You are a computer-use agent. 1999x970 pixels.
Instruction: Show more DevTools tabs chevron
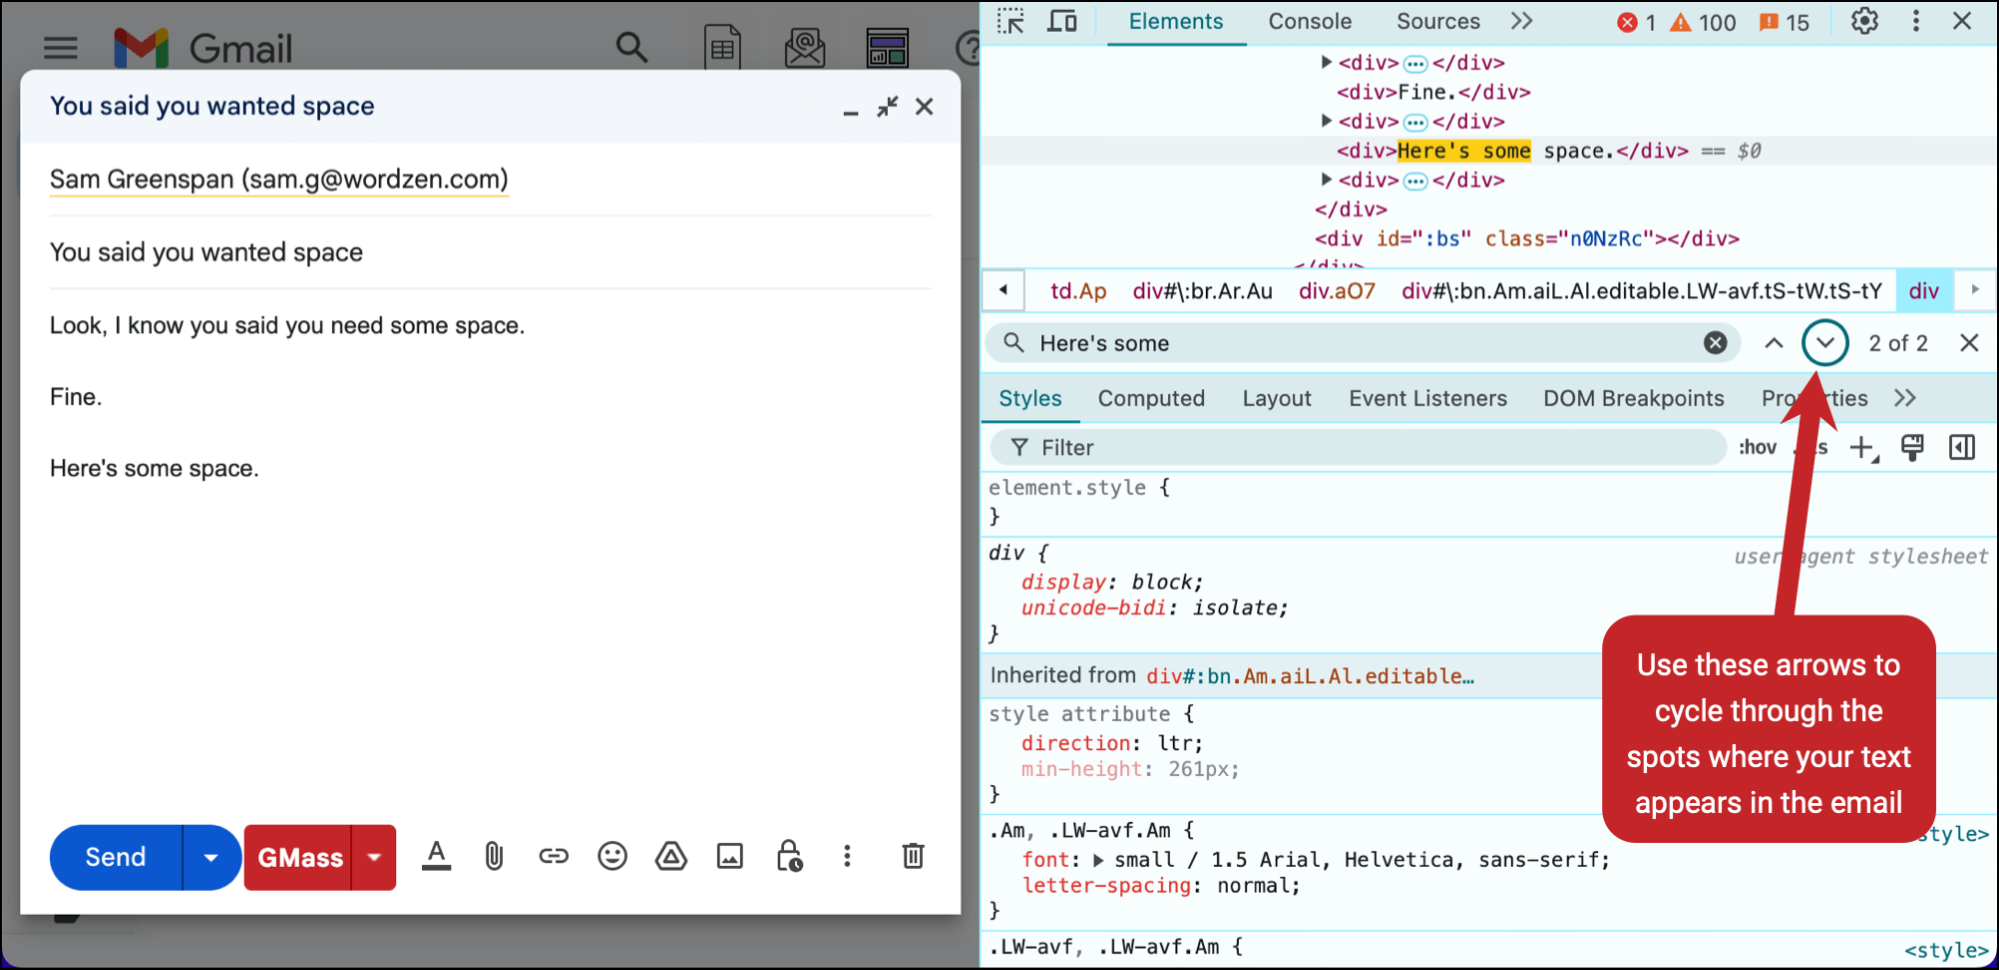1521,21
